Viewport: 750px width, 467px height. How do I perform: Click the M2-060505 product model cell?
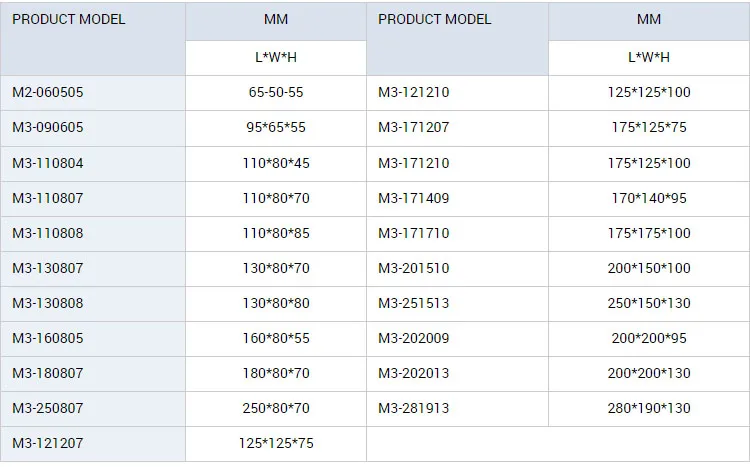(48, 92)
